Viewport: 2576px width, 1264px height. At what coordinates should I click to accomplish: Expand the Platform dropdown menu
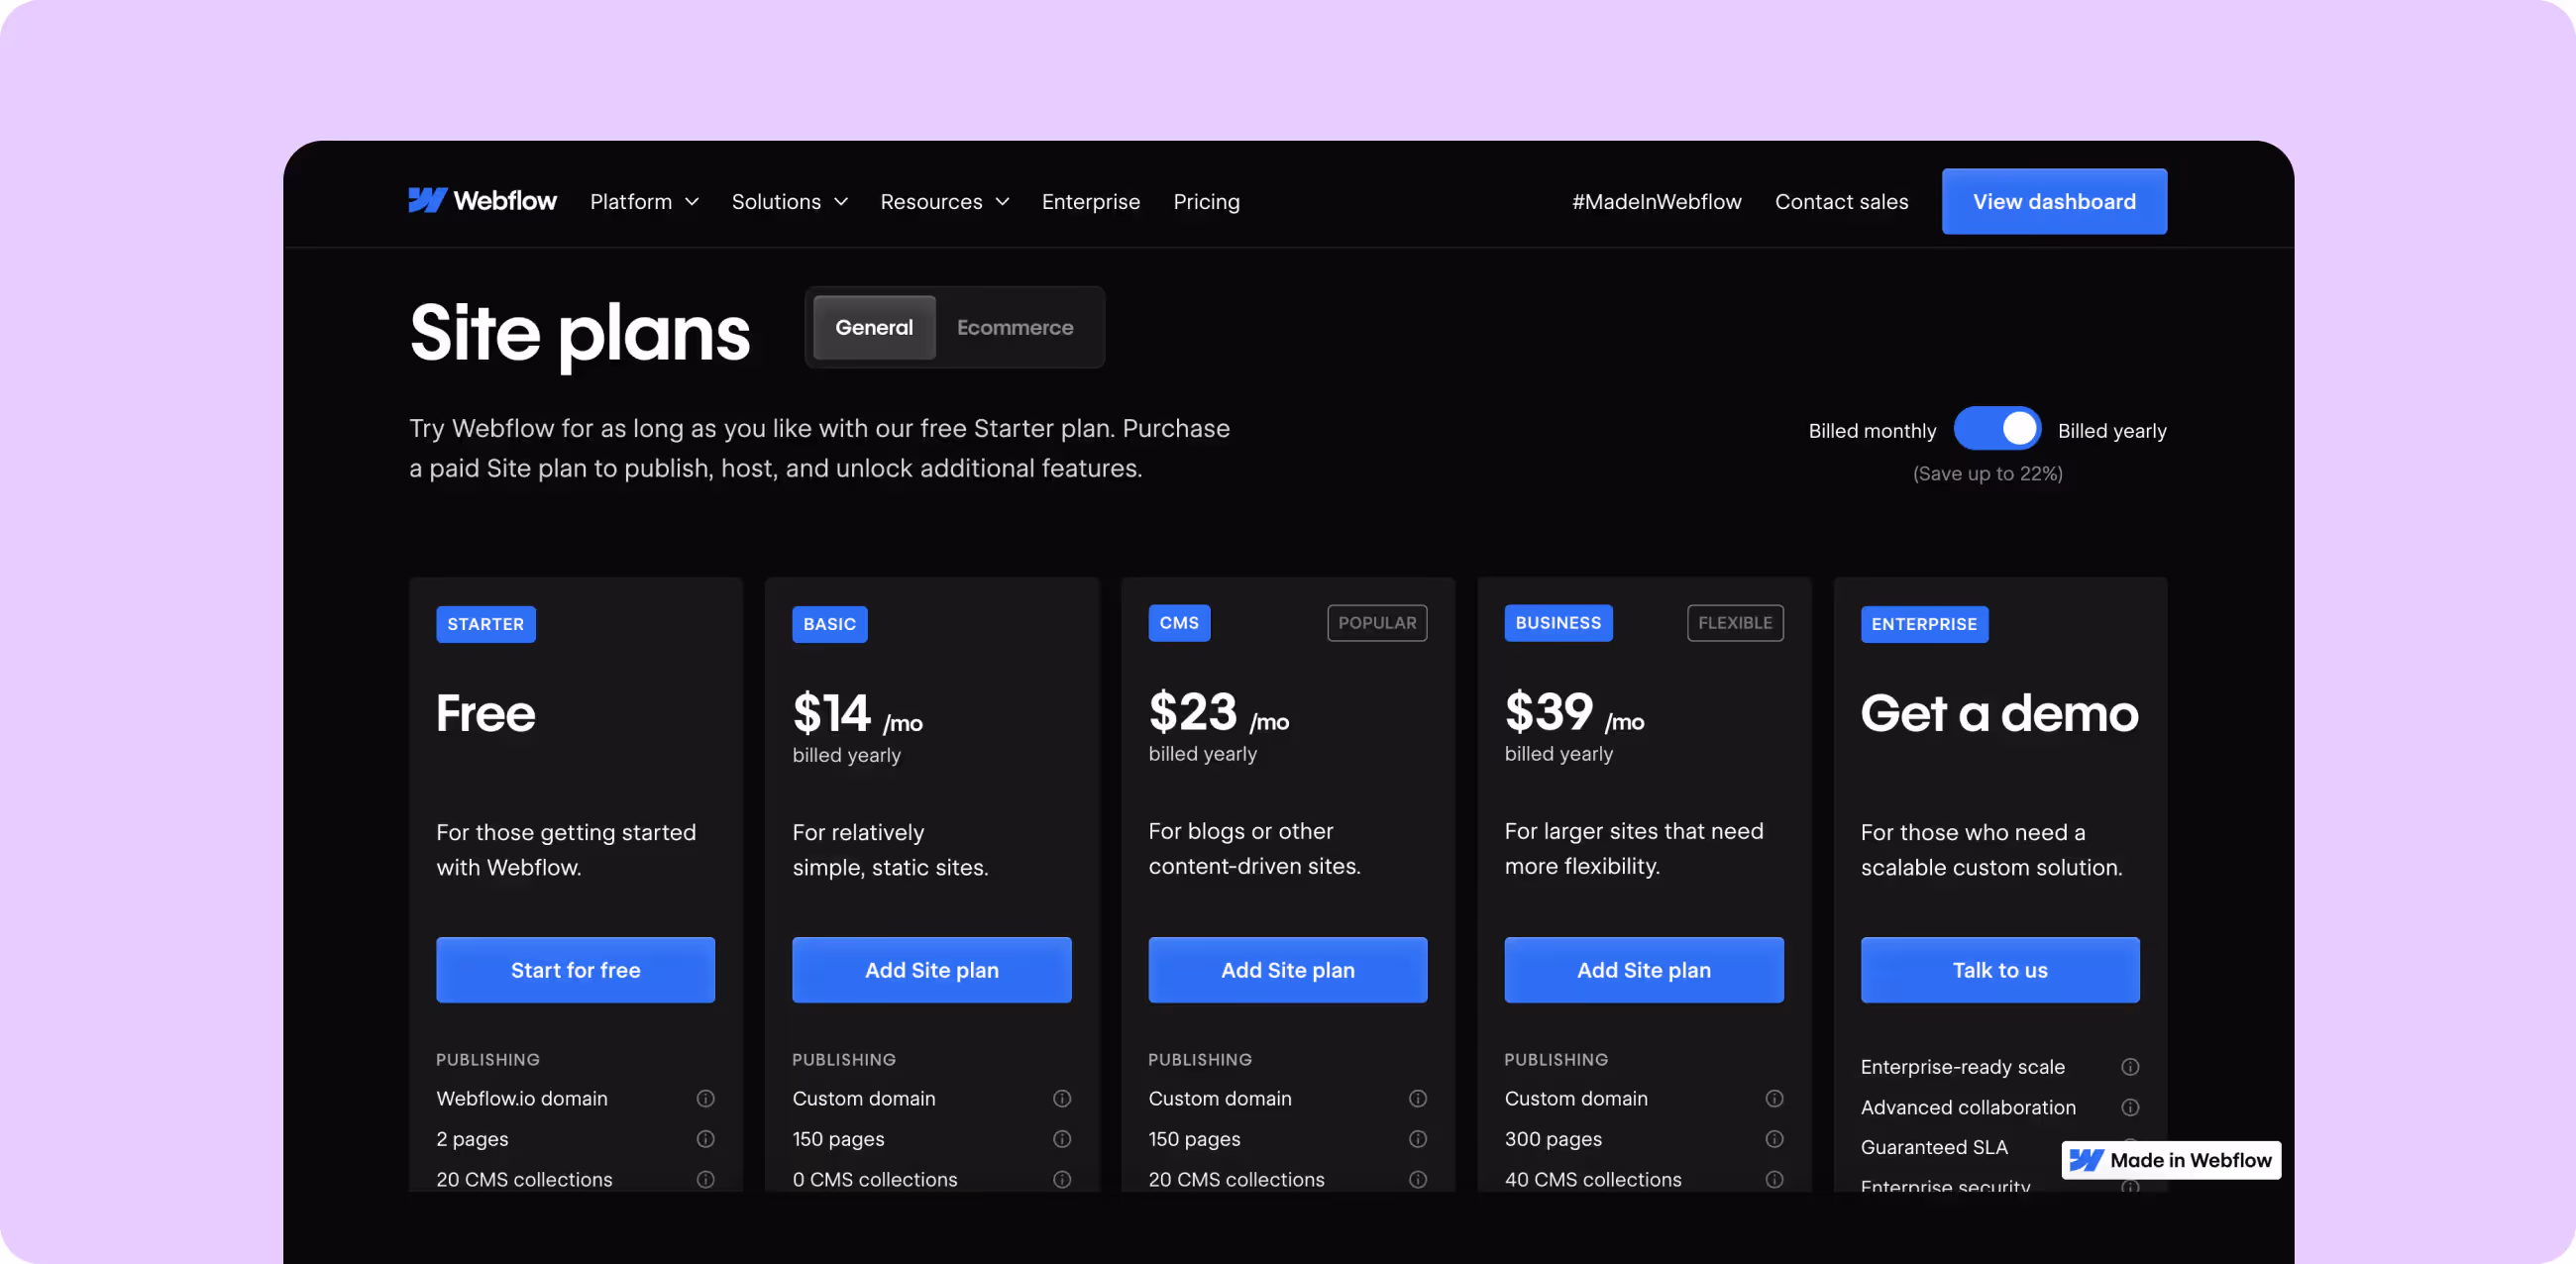(644, 202)
